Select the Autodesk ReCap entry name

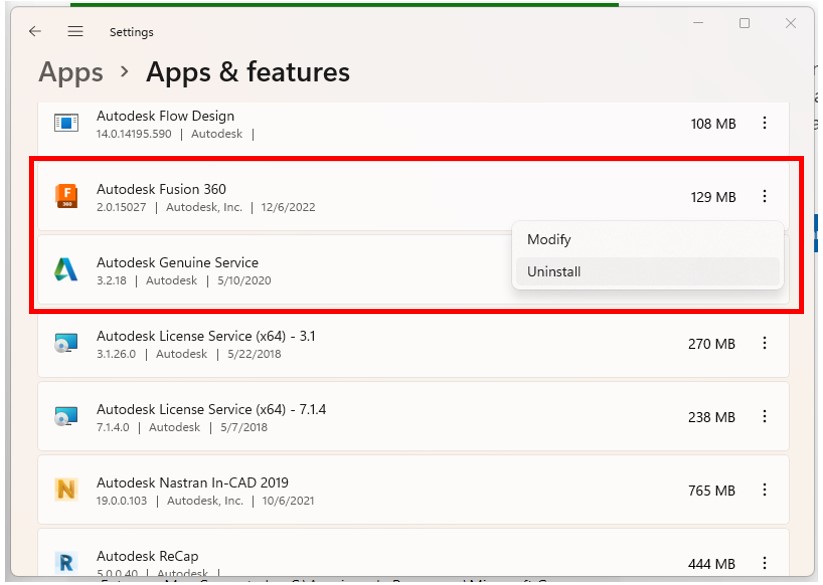coord(147,556)
